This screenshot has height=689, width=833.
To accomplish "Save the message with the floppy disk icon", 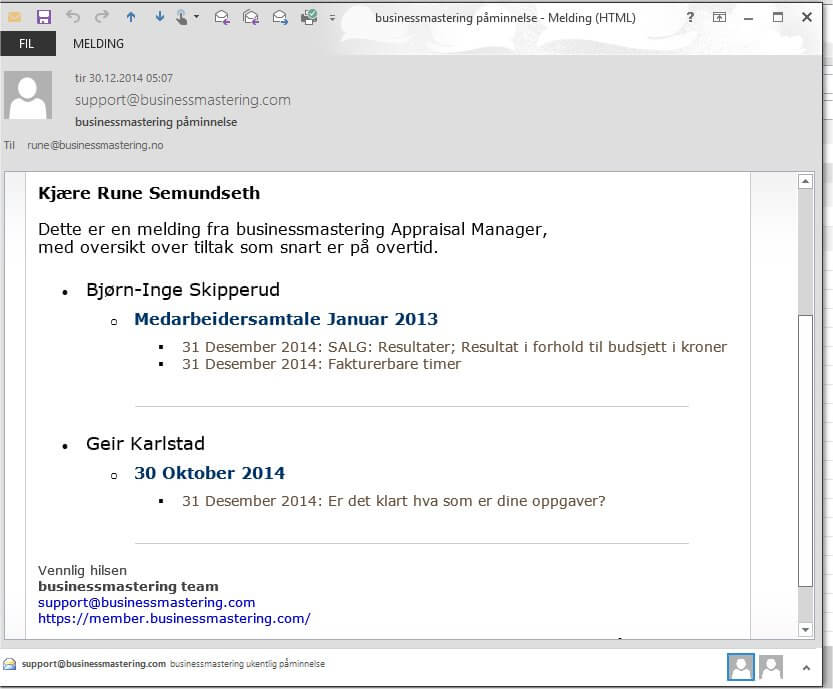I will click(x=44, y=18).
